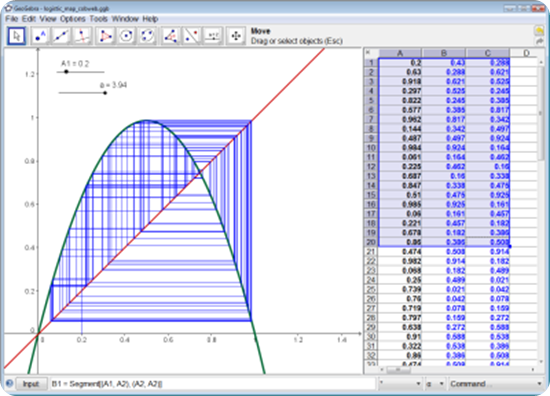Select spreadsheet column C header

click(x=488, y=53)
